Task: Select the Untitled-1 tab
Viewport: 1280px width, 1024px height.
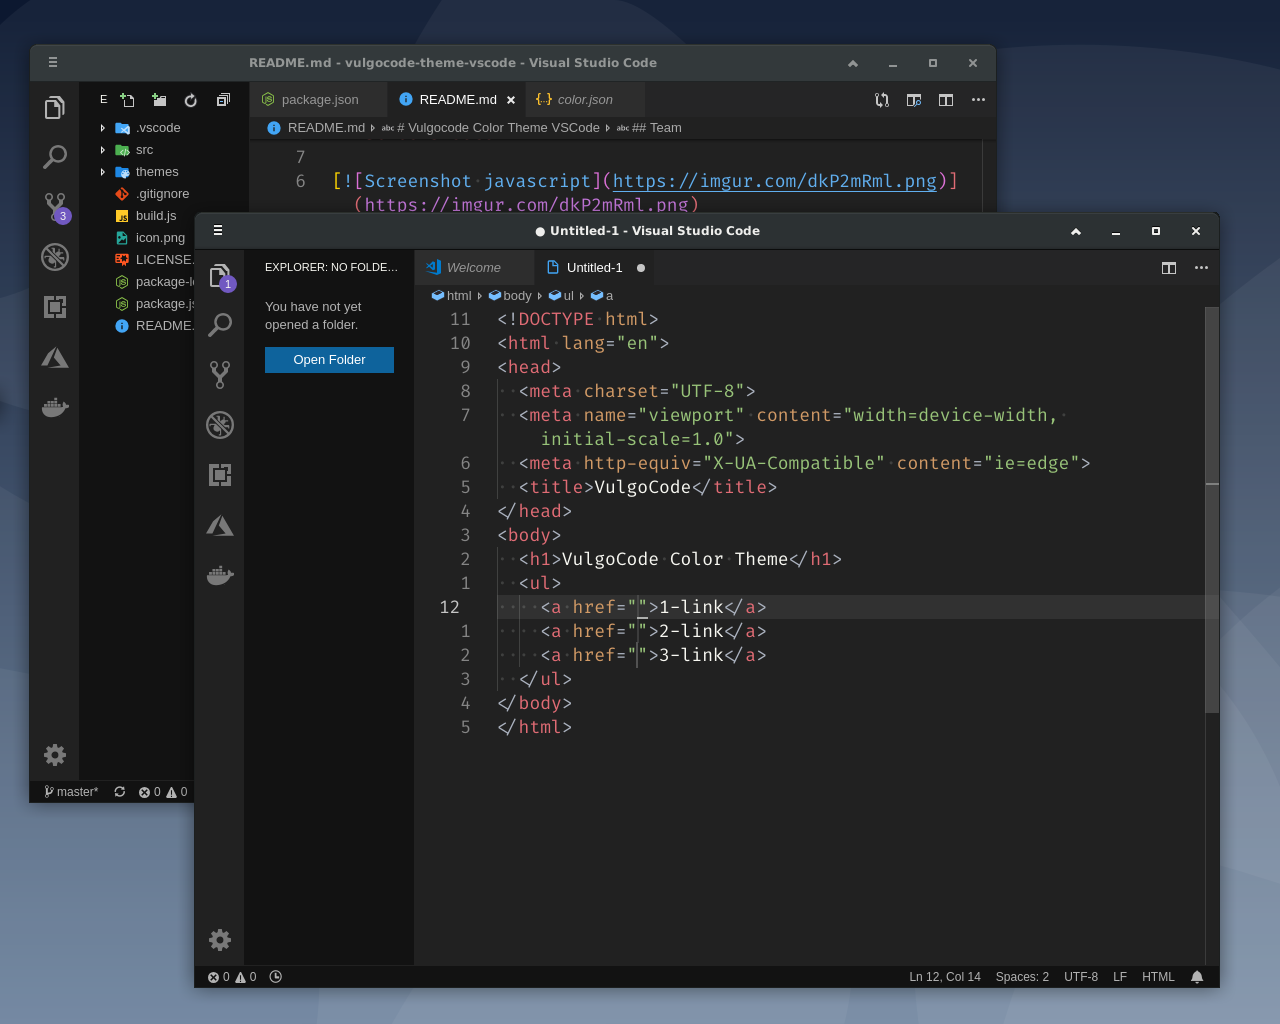Action: coord(594,268)
